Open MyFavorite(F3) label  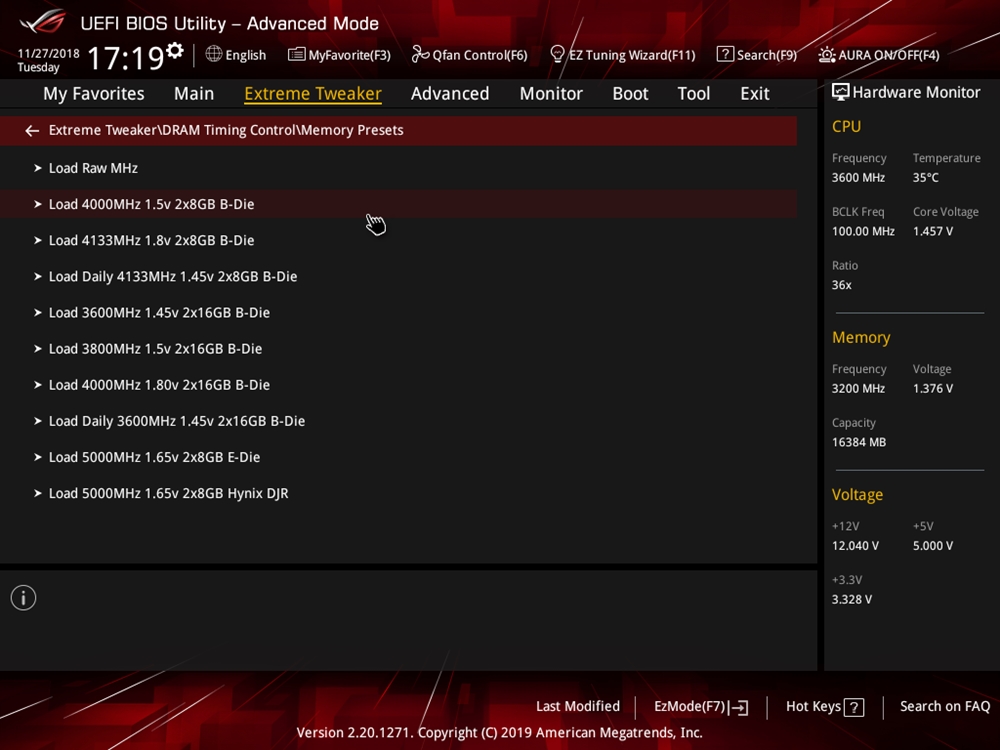click(349, 55)
